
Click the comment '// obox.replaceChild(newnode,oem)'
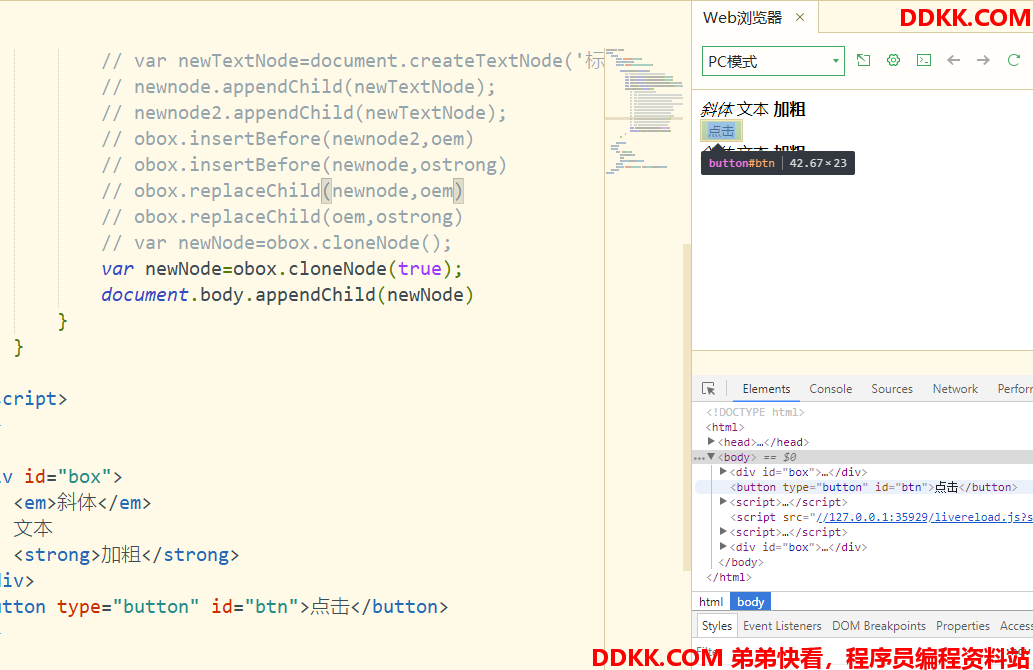pos(283,191)
